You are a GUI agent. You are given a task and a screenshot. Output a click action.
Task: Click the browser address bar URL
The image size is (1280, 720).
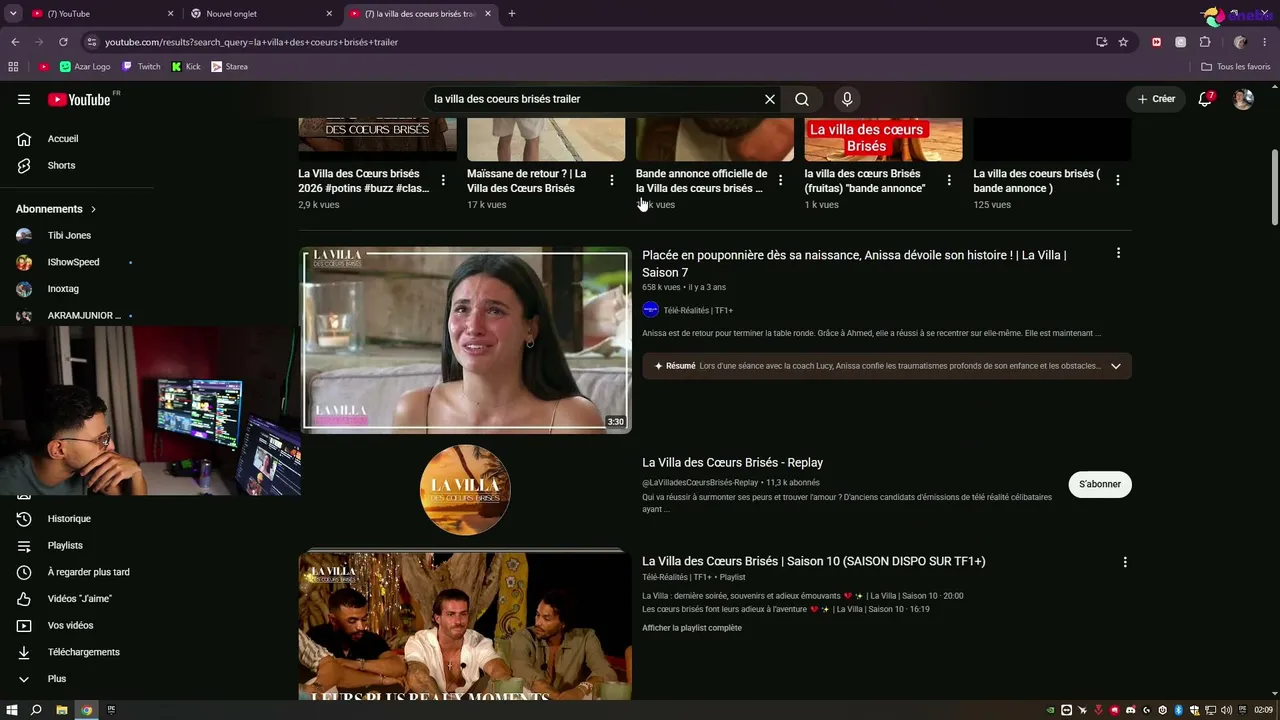(x=252, y=42)
